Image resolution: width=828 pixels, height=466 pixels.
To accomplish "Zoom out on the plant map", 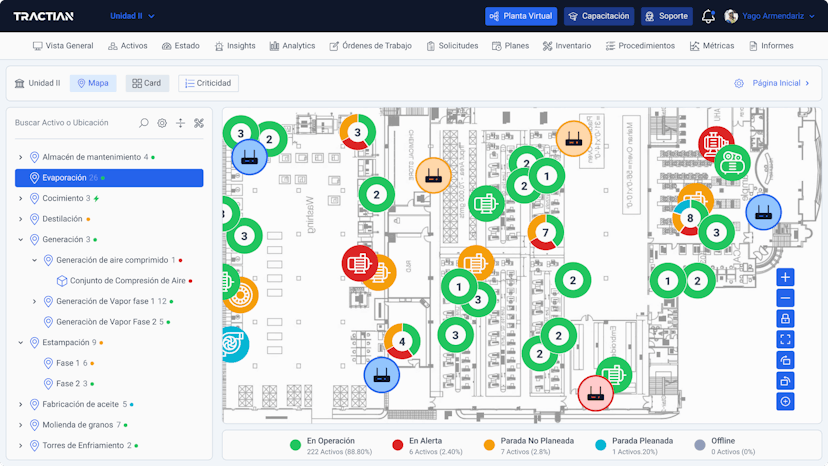I will 785,298.
